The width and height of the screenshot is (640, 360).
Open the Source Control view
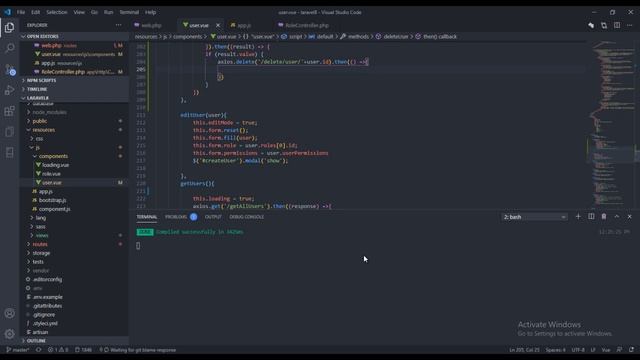(9, 69)
